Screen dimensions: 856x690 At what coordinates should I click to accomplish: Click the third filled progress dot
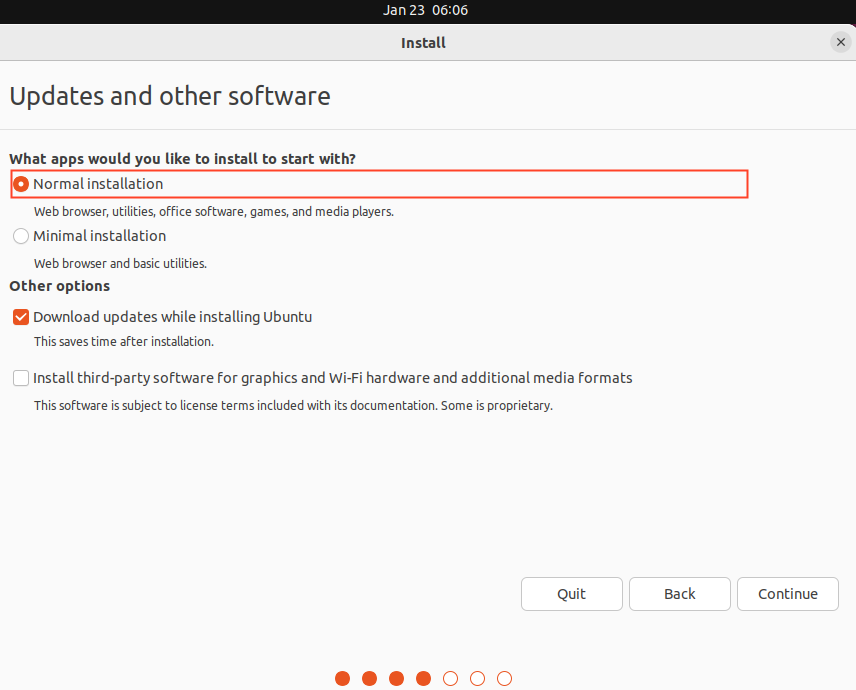(396, 678)
